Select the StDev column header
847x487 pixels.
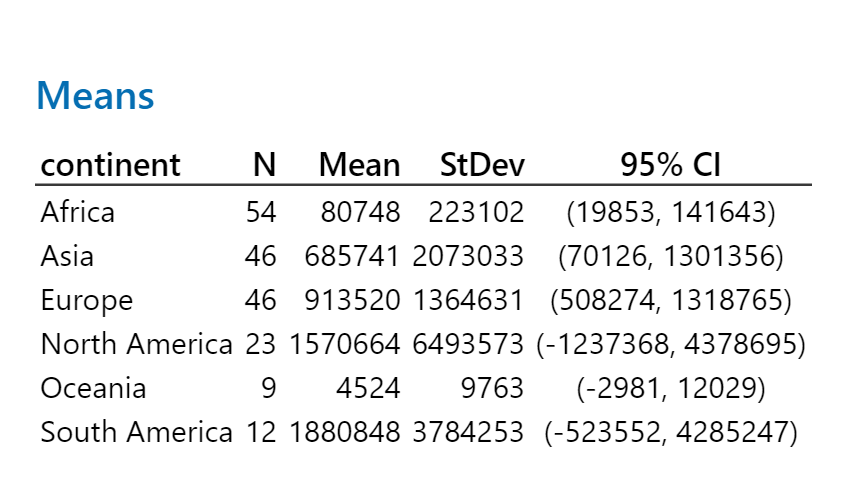click(x=482, y=165)
